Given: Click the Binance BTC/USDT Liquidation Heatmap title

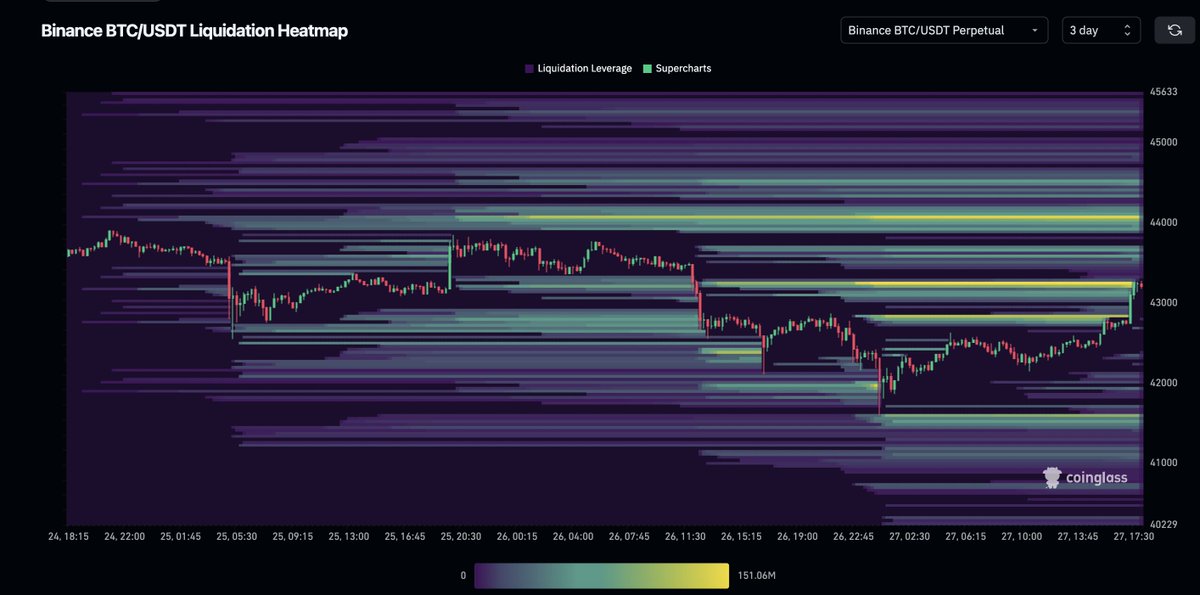Looking at the screenshot, I should tap(194, 31).
